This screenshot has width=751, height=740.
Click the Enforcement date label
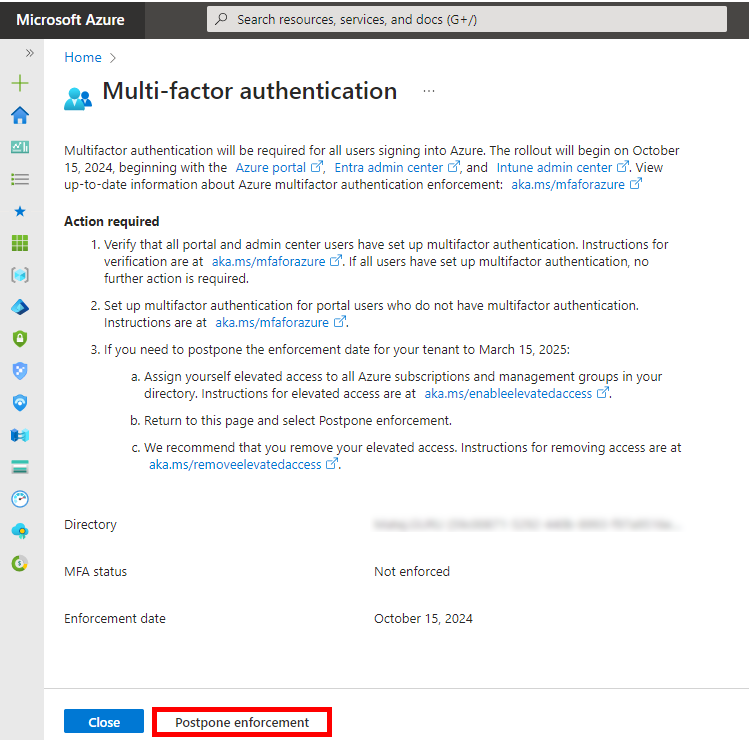(x=115, y=618)
